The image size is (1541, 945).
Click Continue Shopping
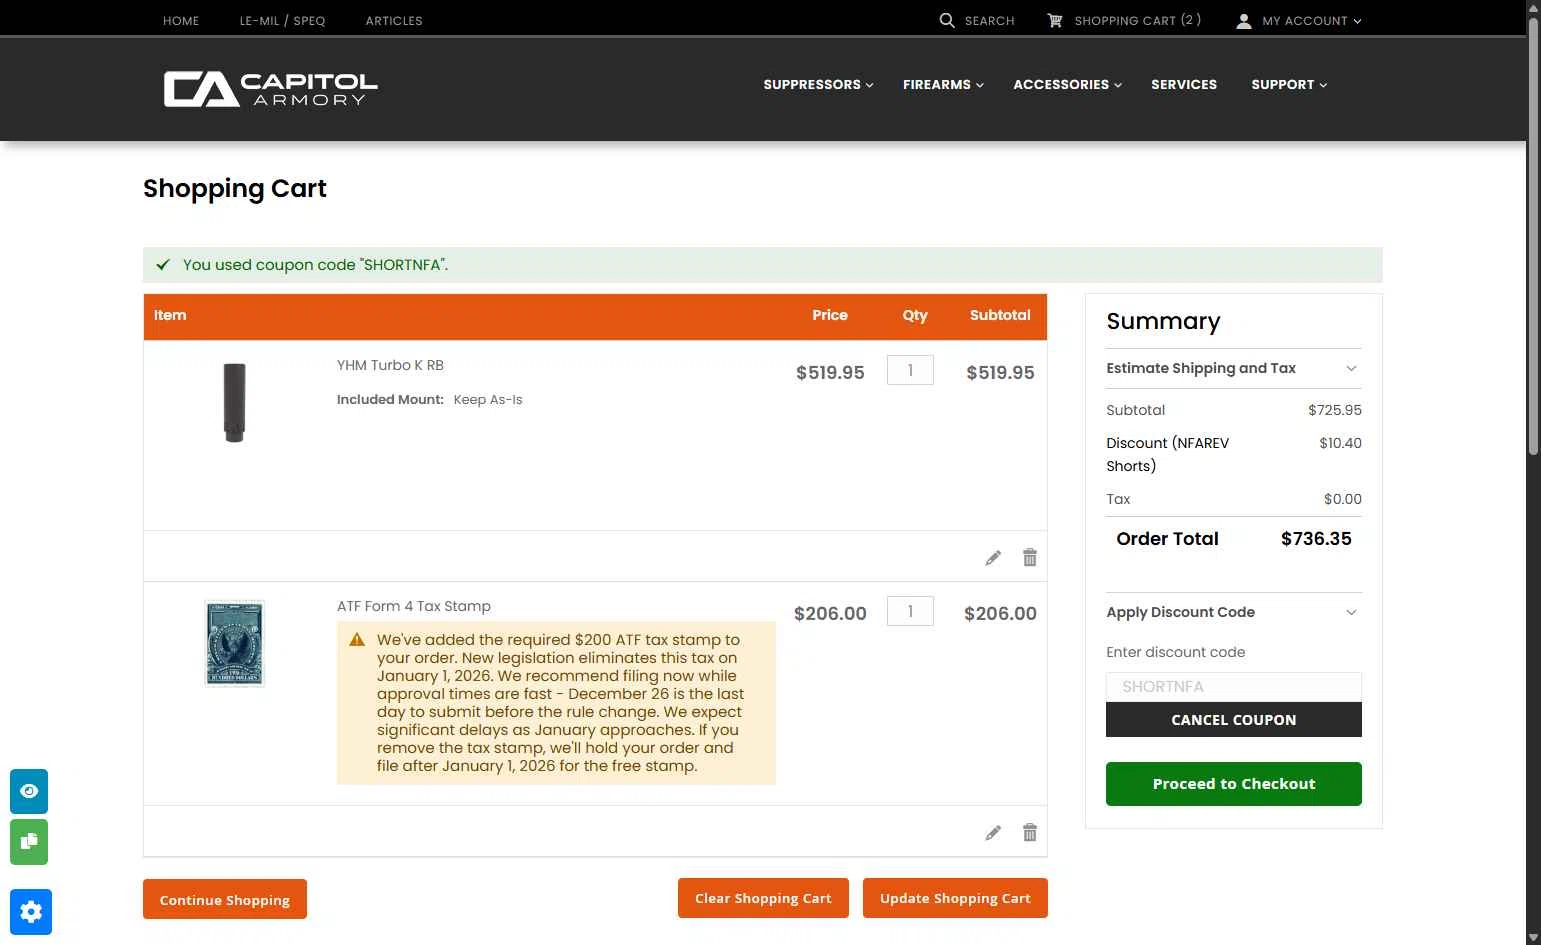pyautogui.click(x=225, y=899)
